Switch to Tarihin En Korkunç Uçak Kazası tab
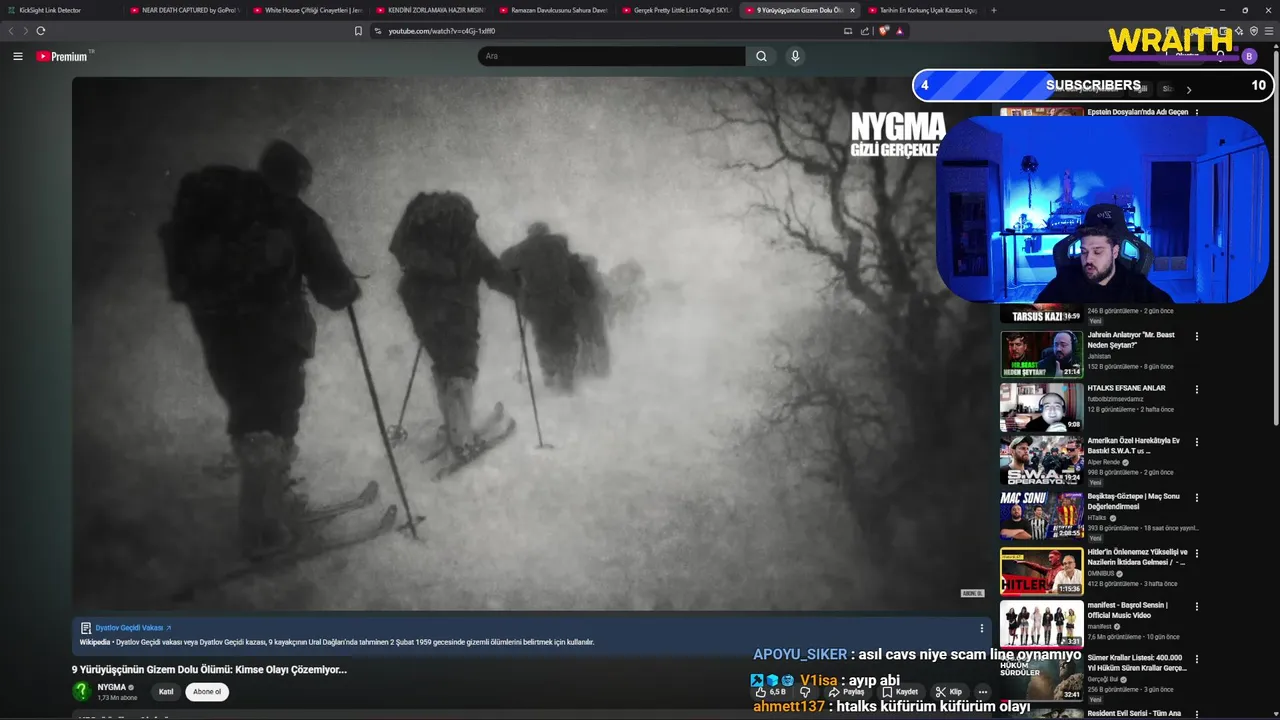Screen dimensions: 1280x720 tap(923, 10)
